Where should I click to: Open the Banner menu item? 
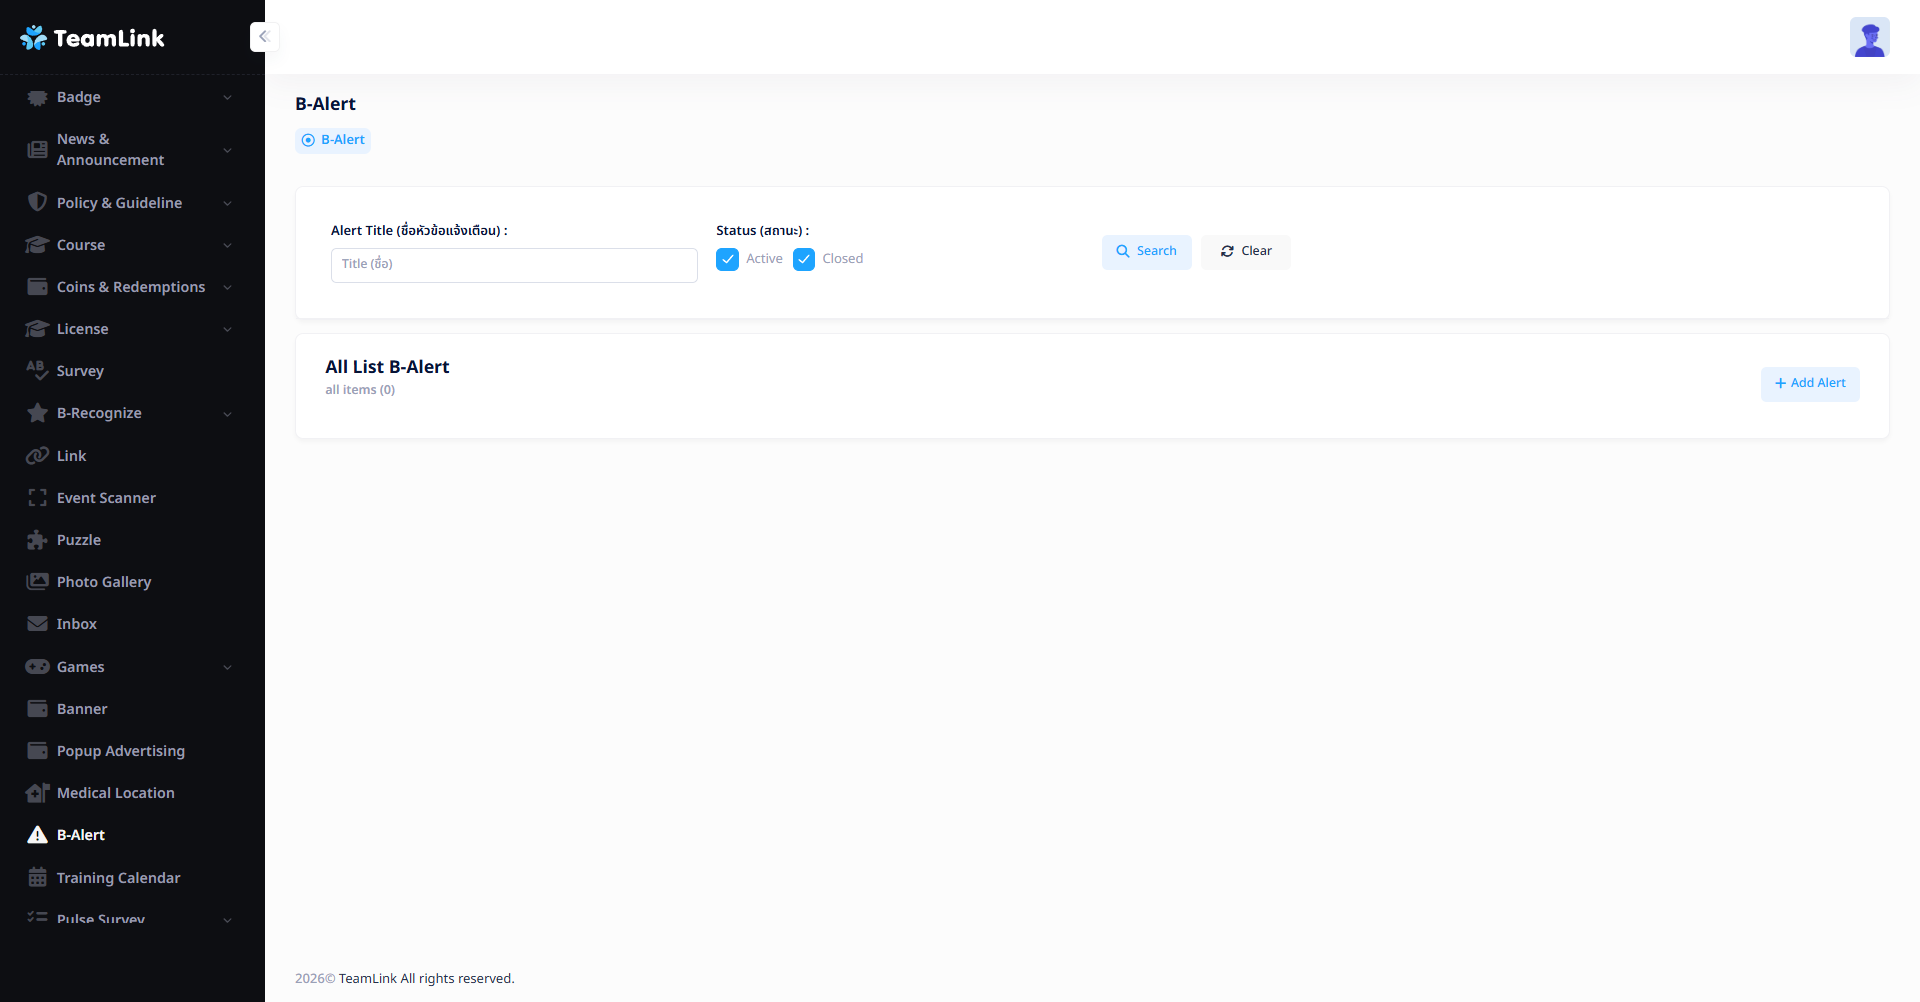[82, 709]
